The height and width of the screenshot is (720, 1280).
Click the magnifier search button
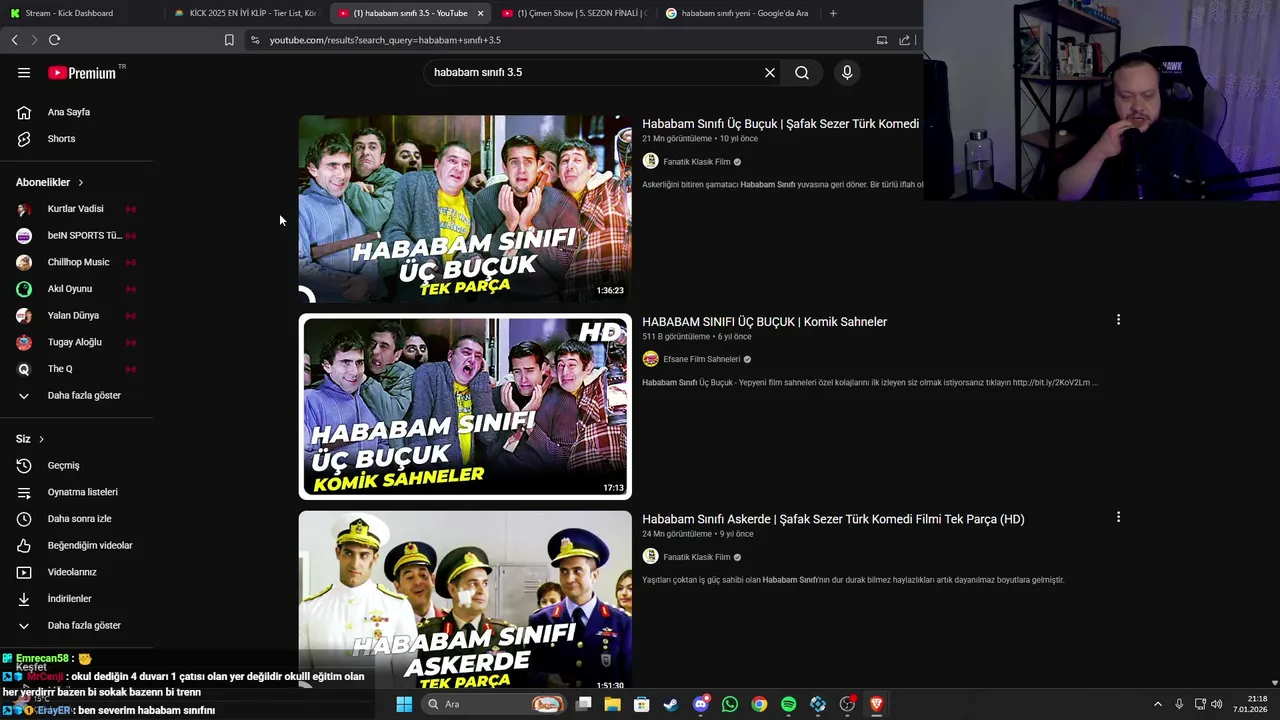802,73
